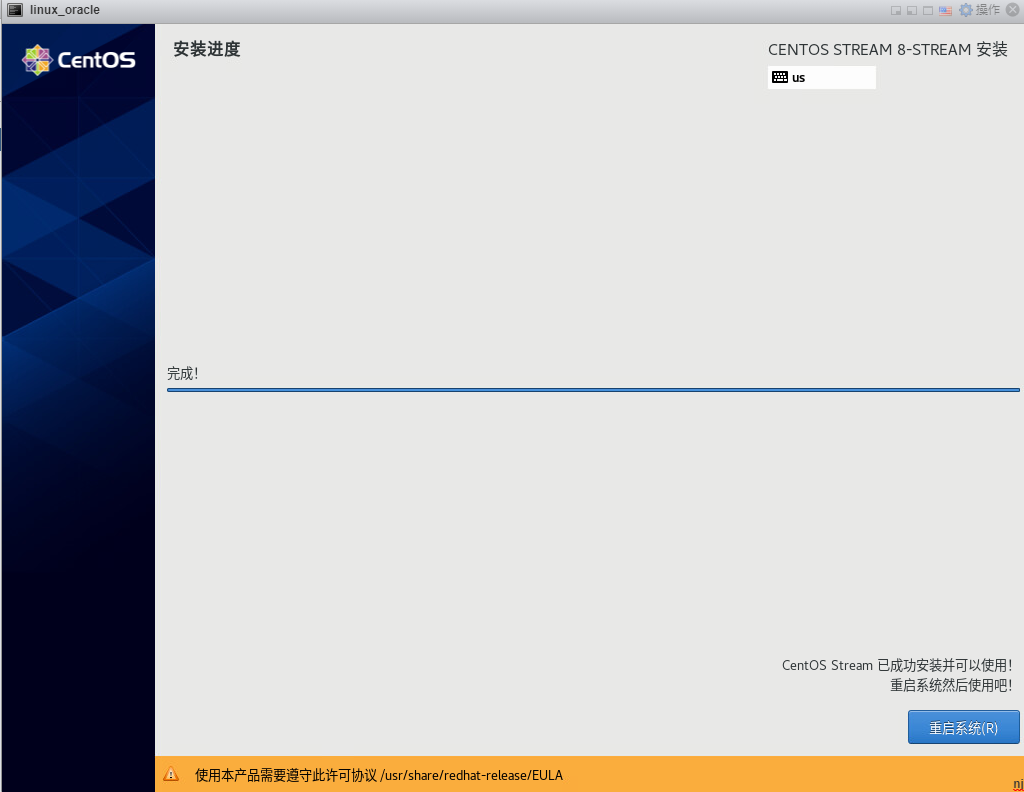This screenshot has height=792, width=1024.
Task: Click the CentOS Stream 已成功安装 success message
Action: (x=896, y=665)
